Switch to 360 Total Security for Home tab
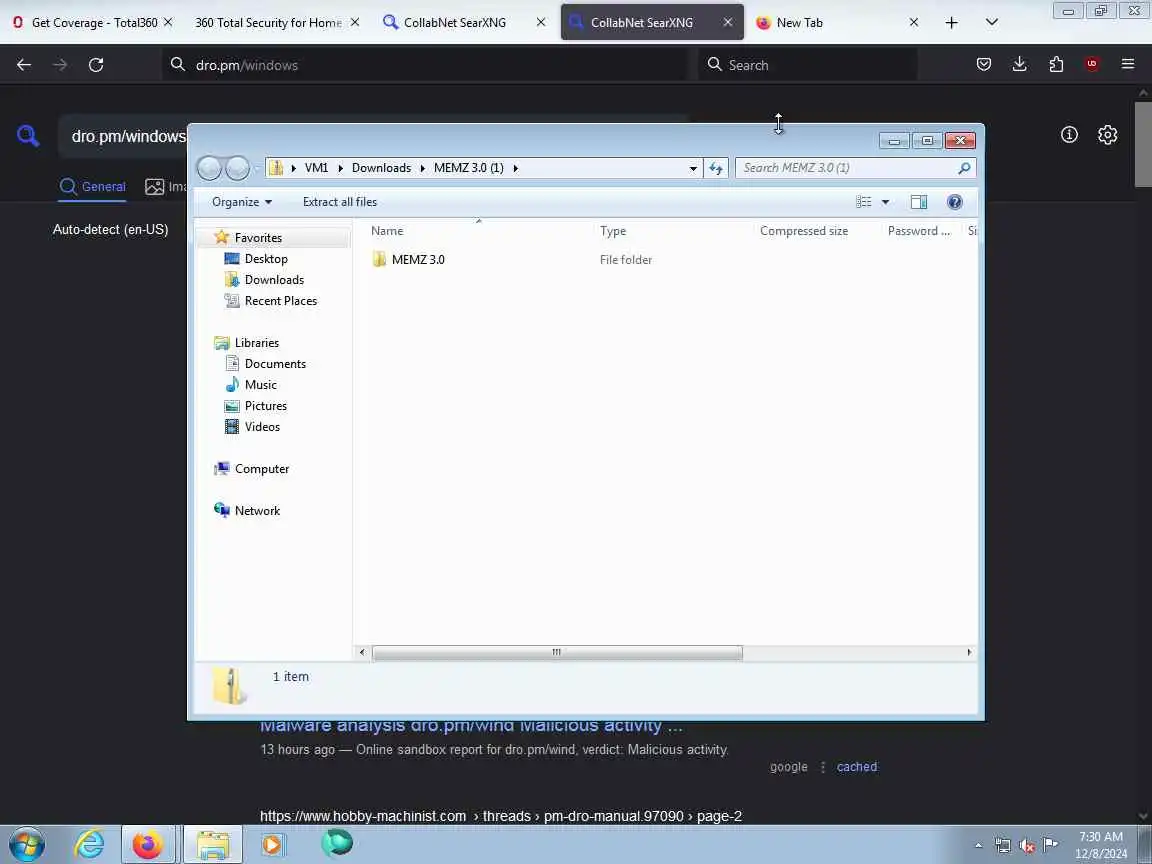 click(276, 23)
